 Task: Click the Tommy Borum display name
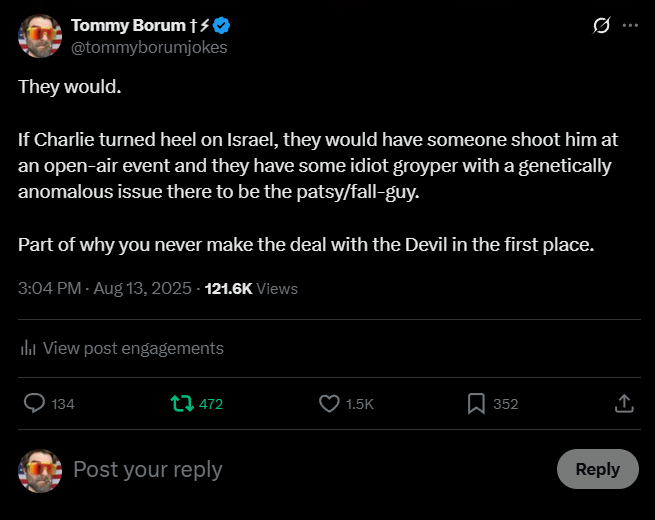(128, 26)
